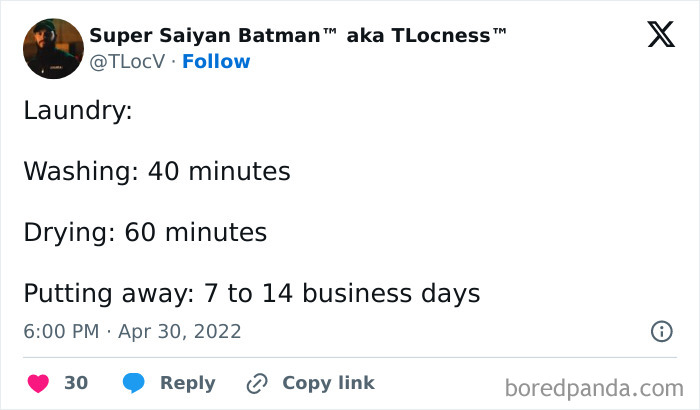
Task: Open the tweet info circle icon
Action: (x=661, y=330)
